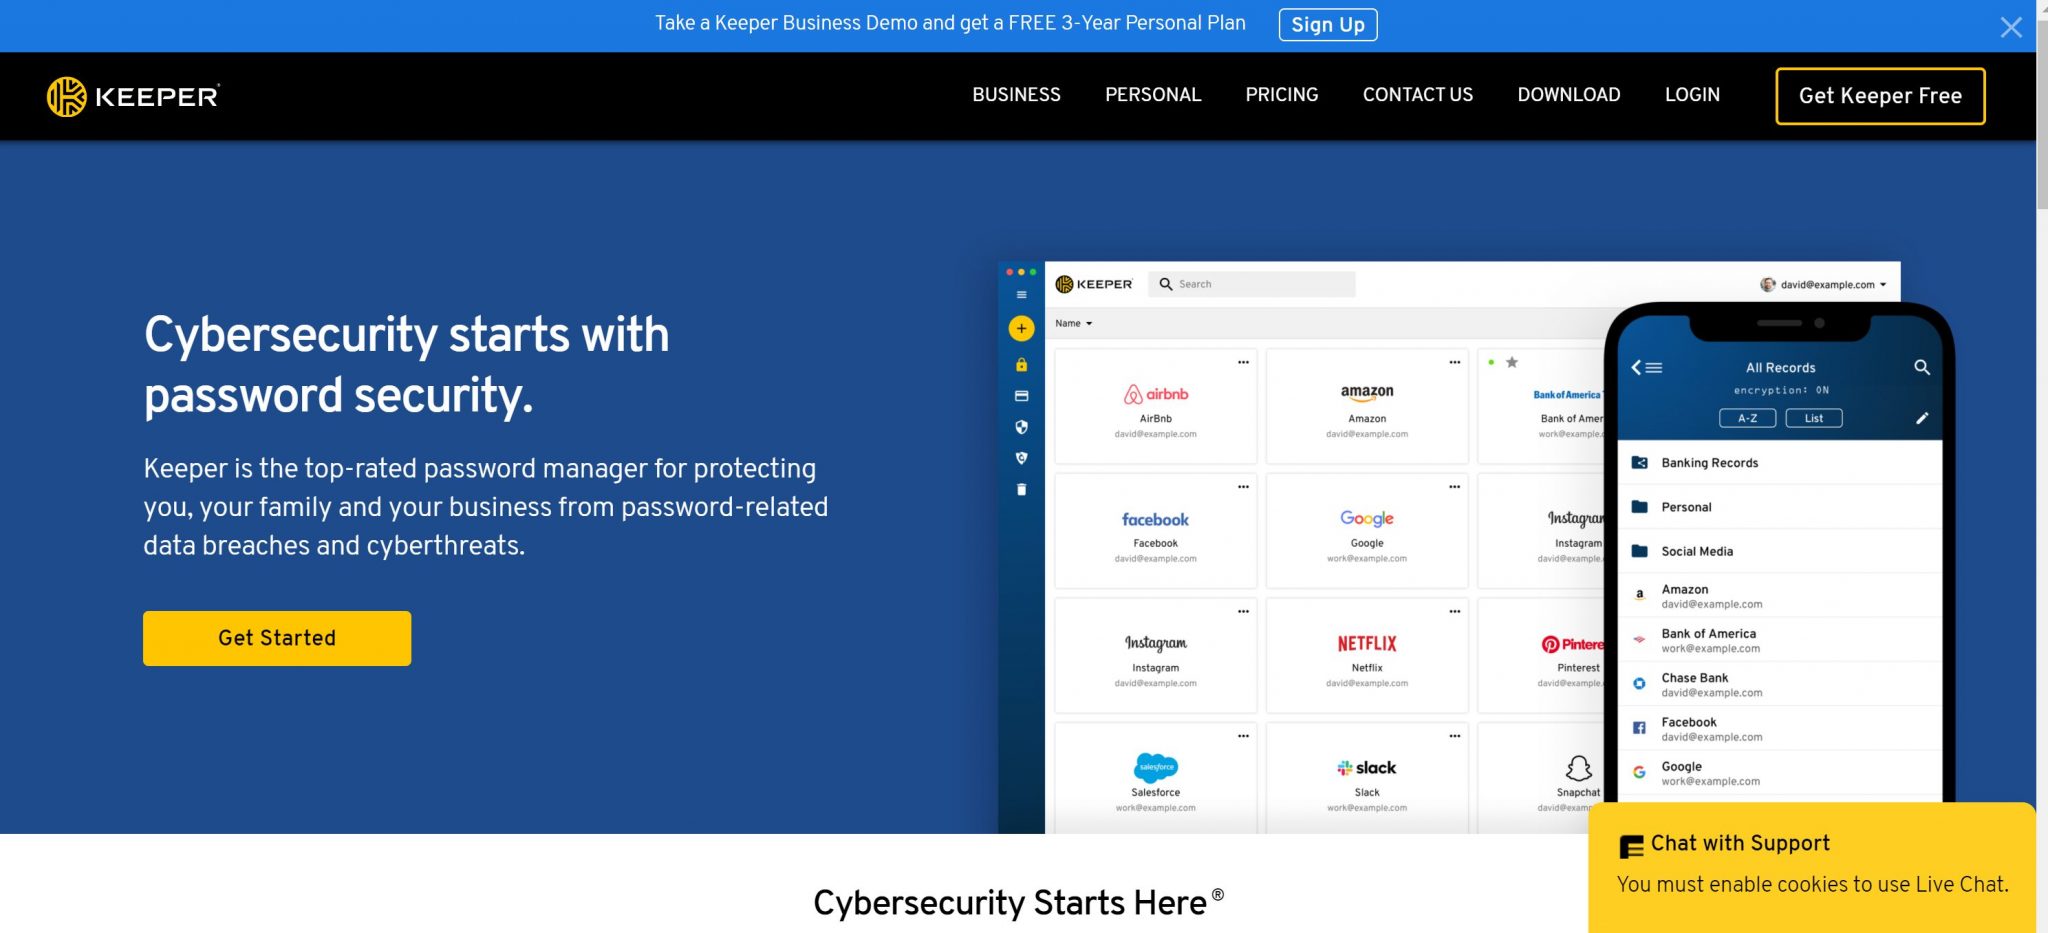Open options menu on Netflix card

(1455, 611)
